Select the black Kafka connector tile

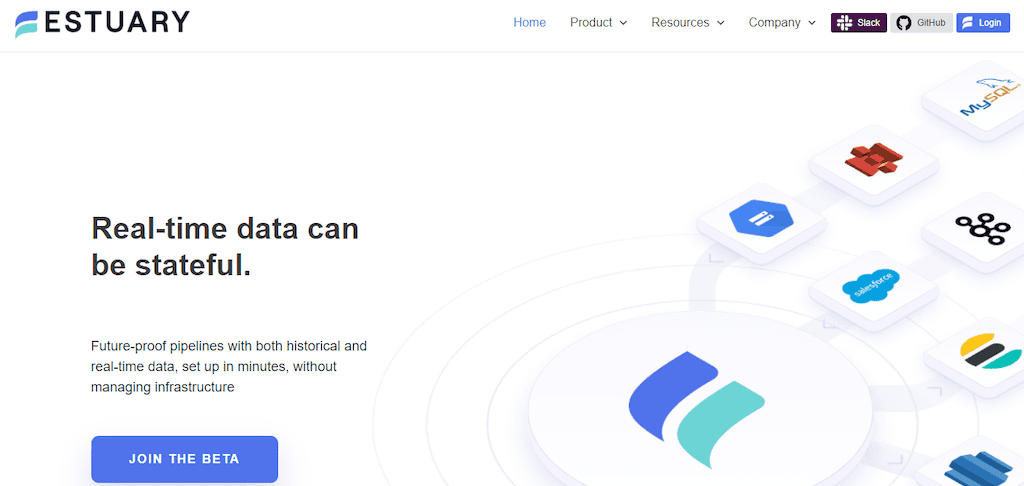coord(981,228)
